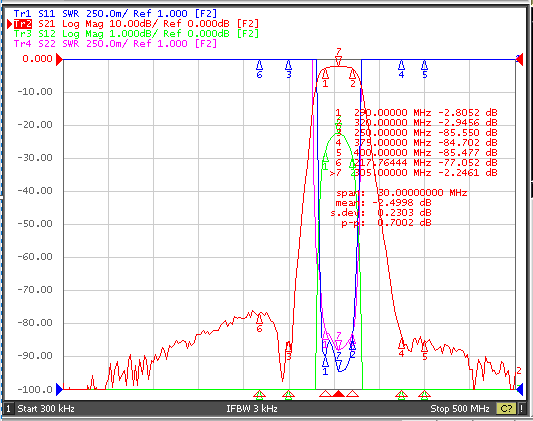Image resolution: width=533 pixels, height=421 pixels.
Task: Click blue marker 5 on top reference line
Action: (x=425, y=69)
